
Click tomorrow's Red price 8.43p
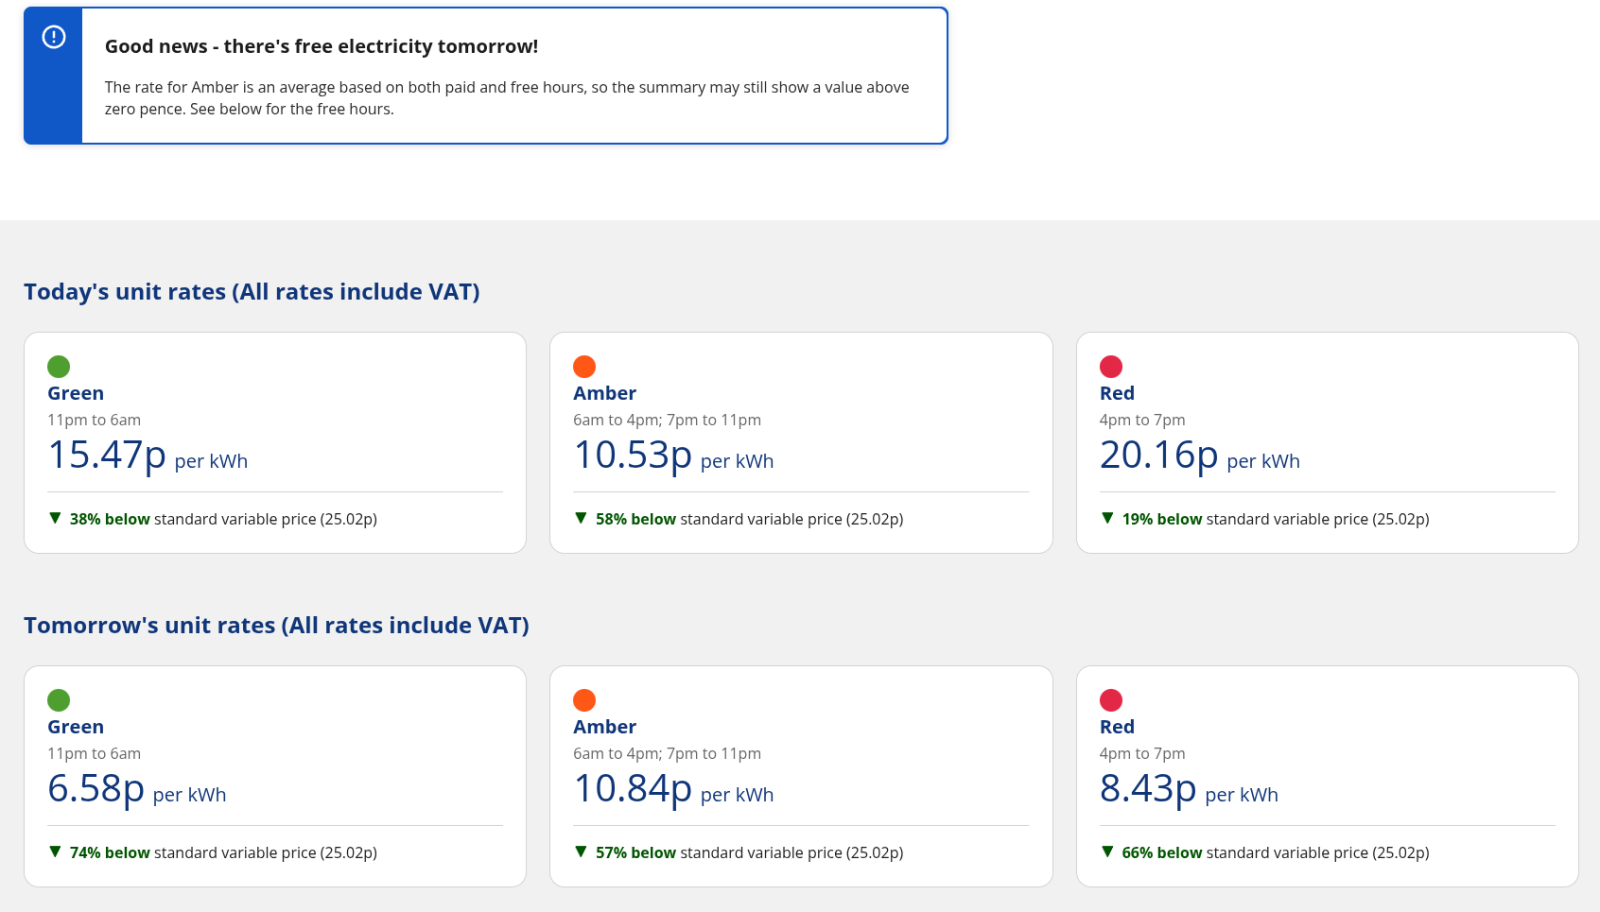pos(1147,789)
